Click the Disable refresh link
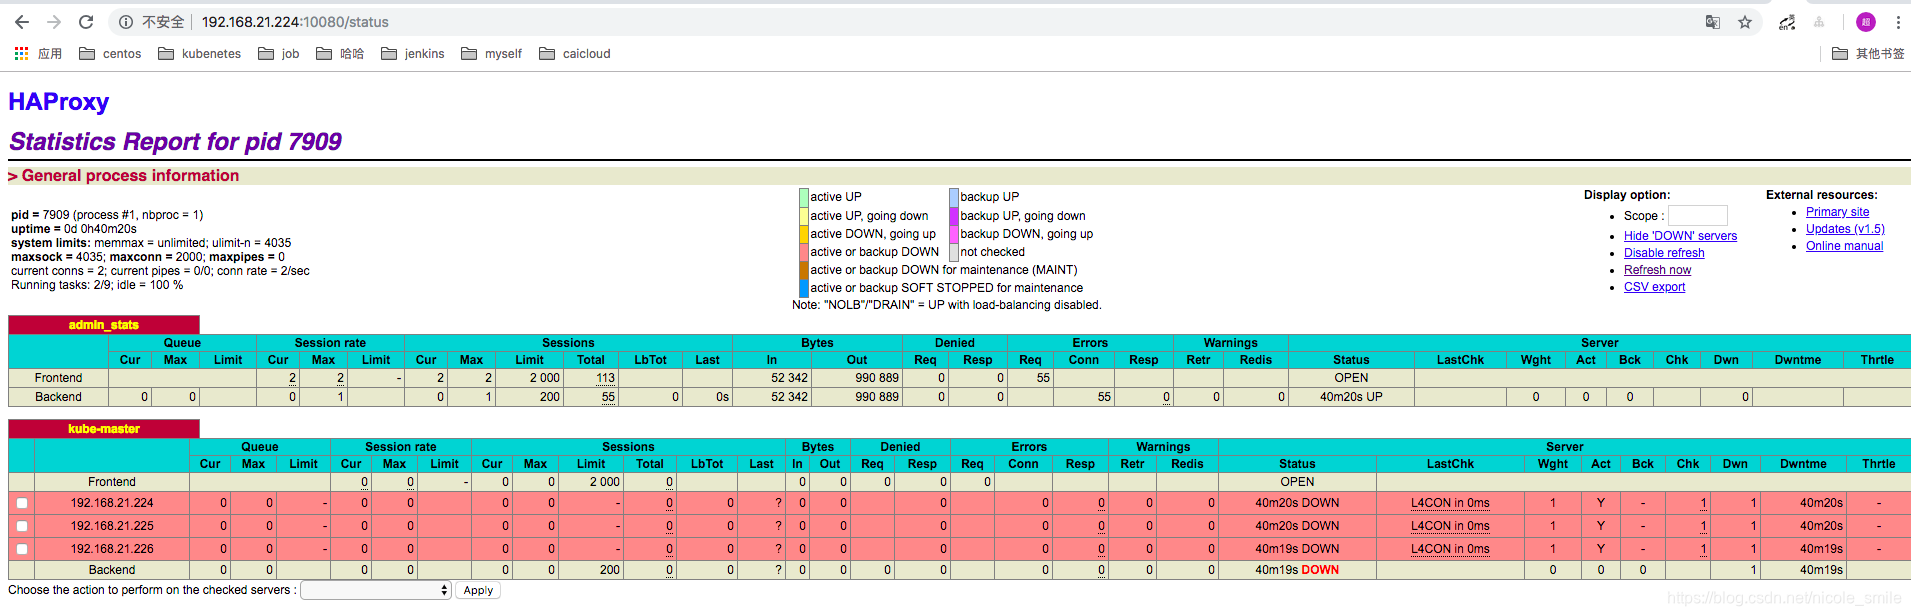The image size is (1911, 616). pyautogui.click(x=1664, y=253)
